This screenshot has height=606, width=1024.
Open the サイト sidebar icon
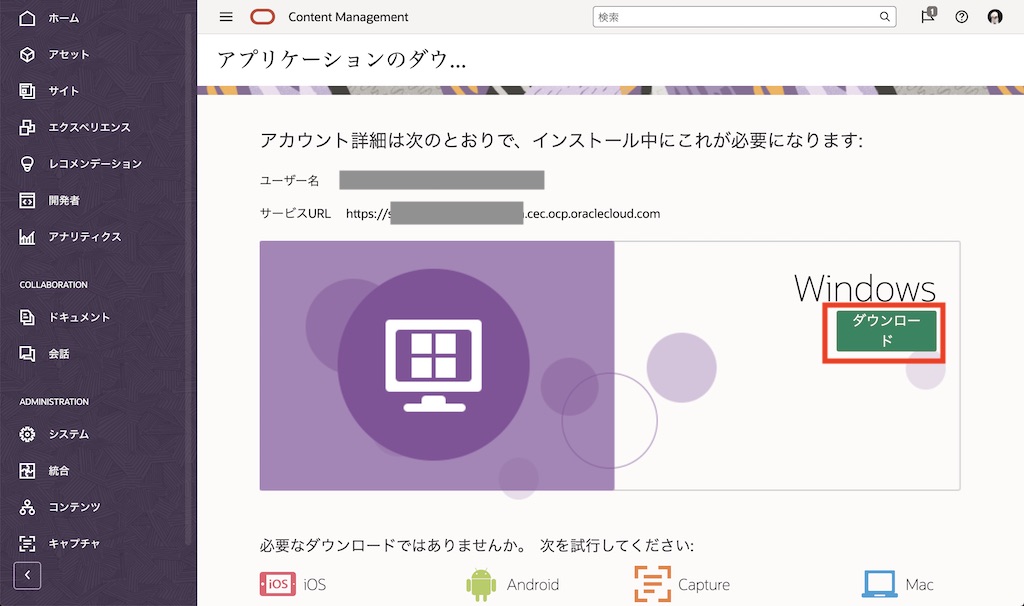tap(29, 90)
